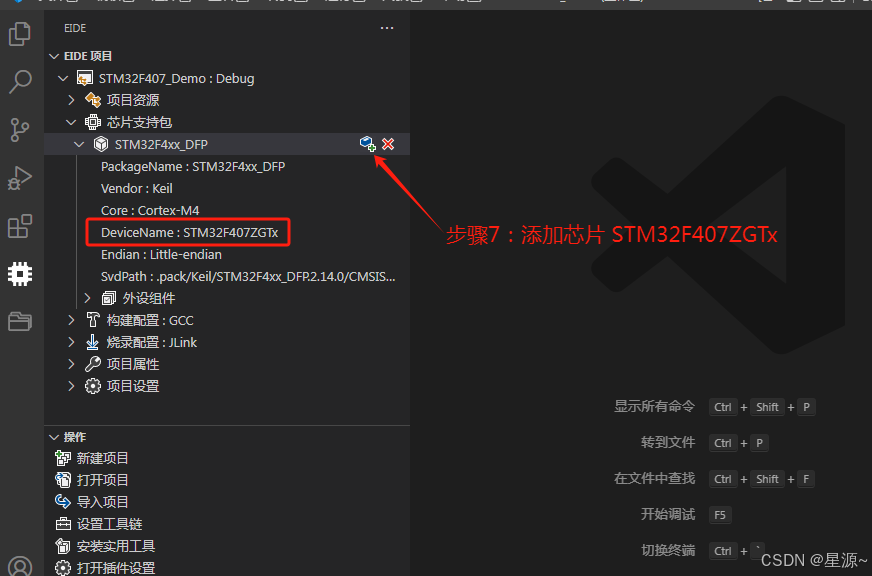The image size is (872, 576).
Task: Select the Endian : Little-endian row
Action: coord(227,255)
